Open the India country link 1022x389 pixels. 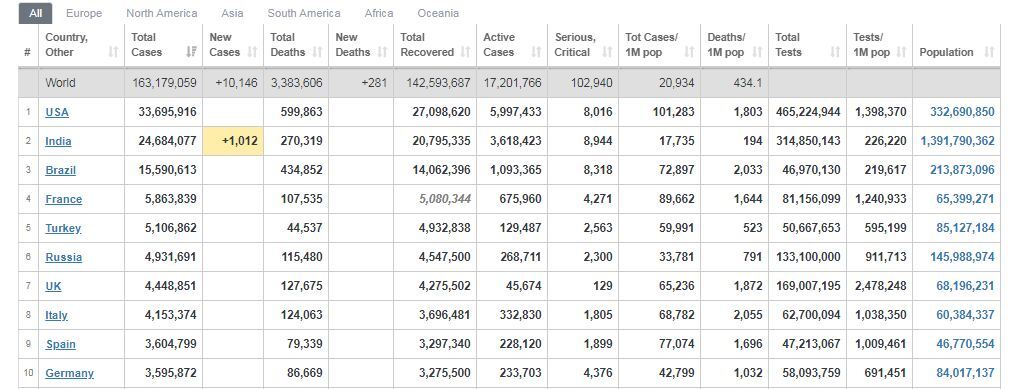[58, 141]
